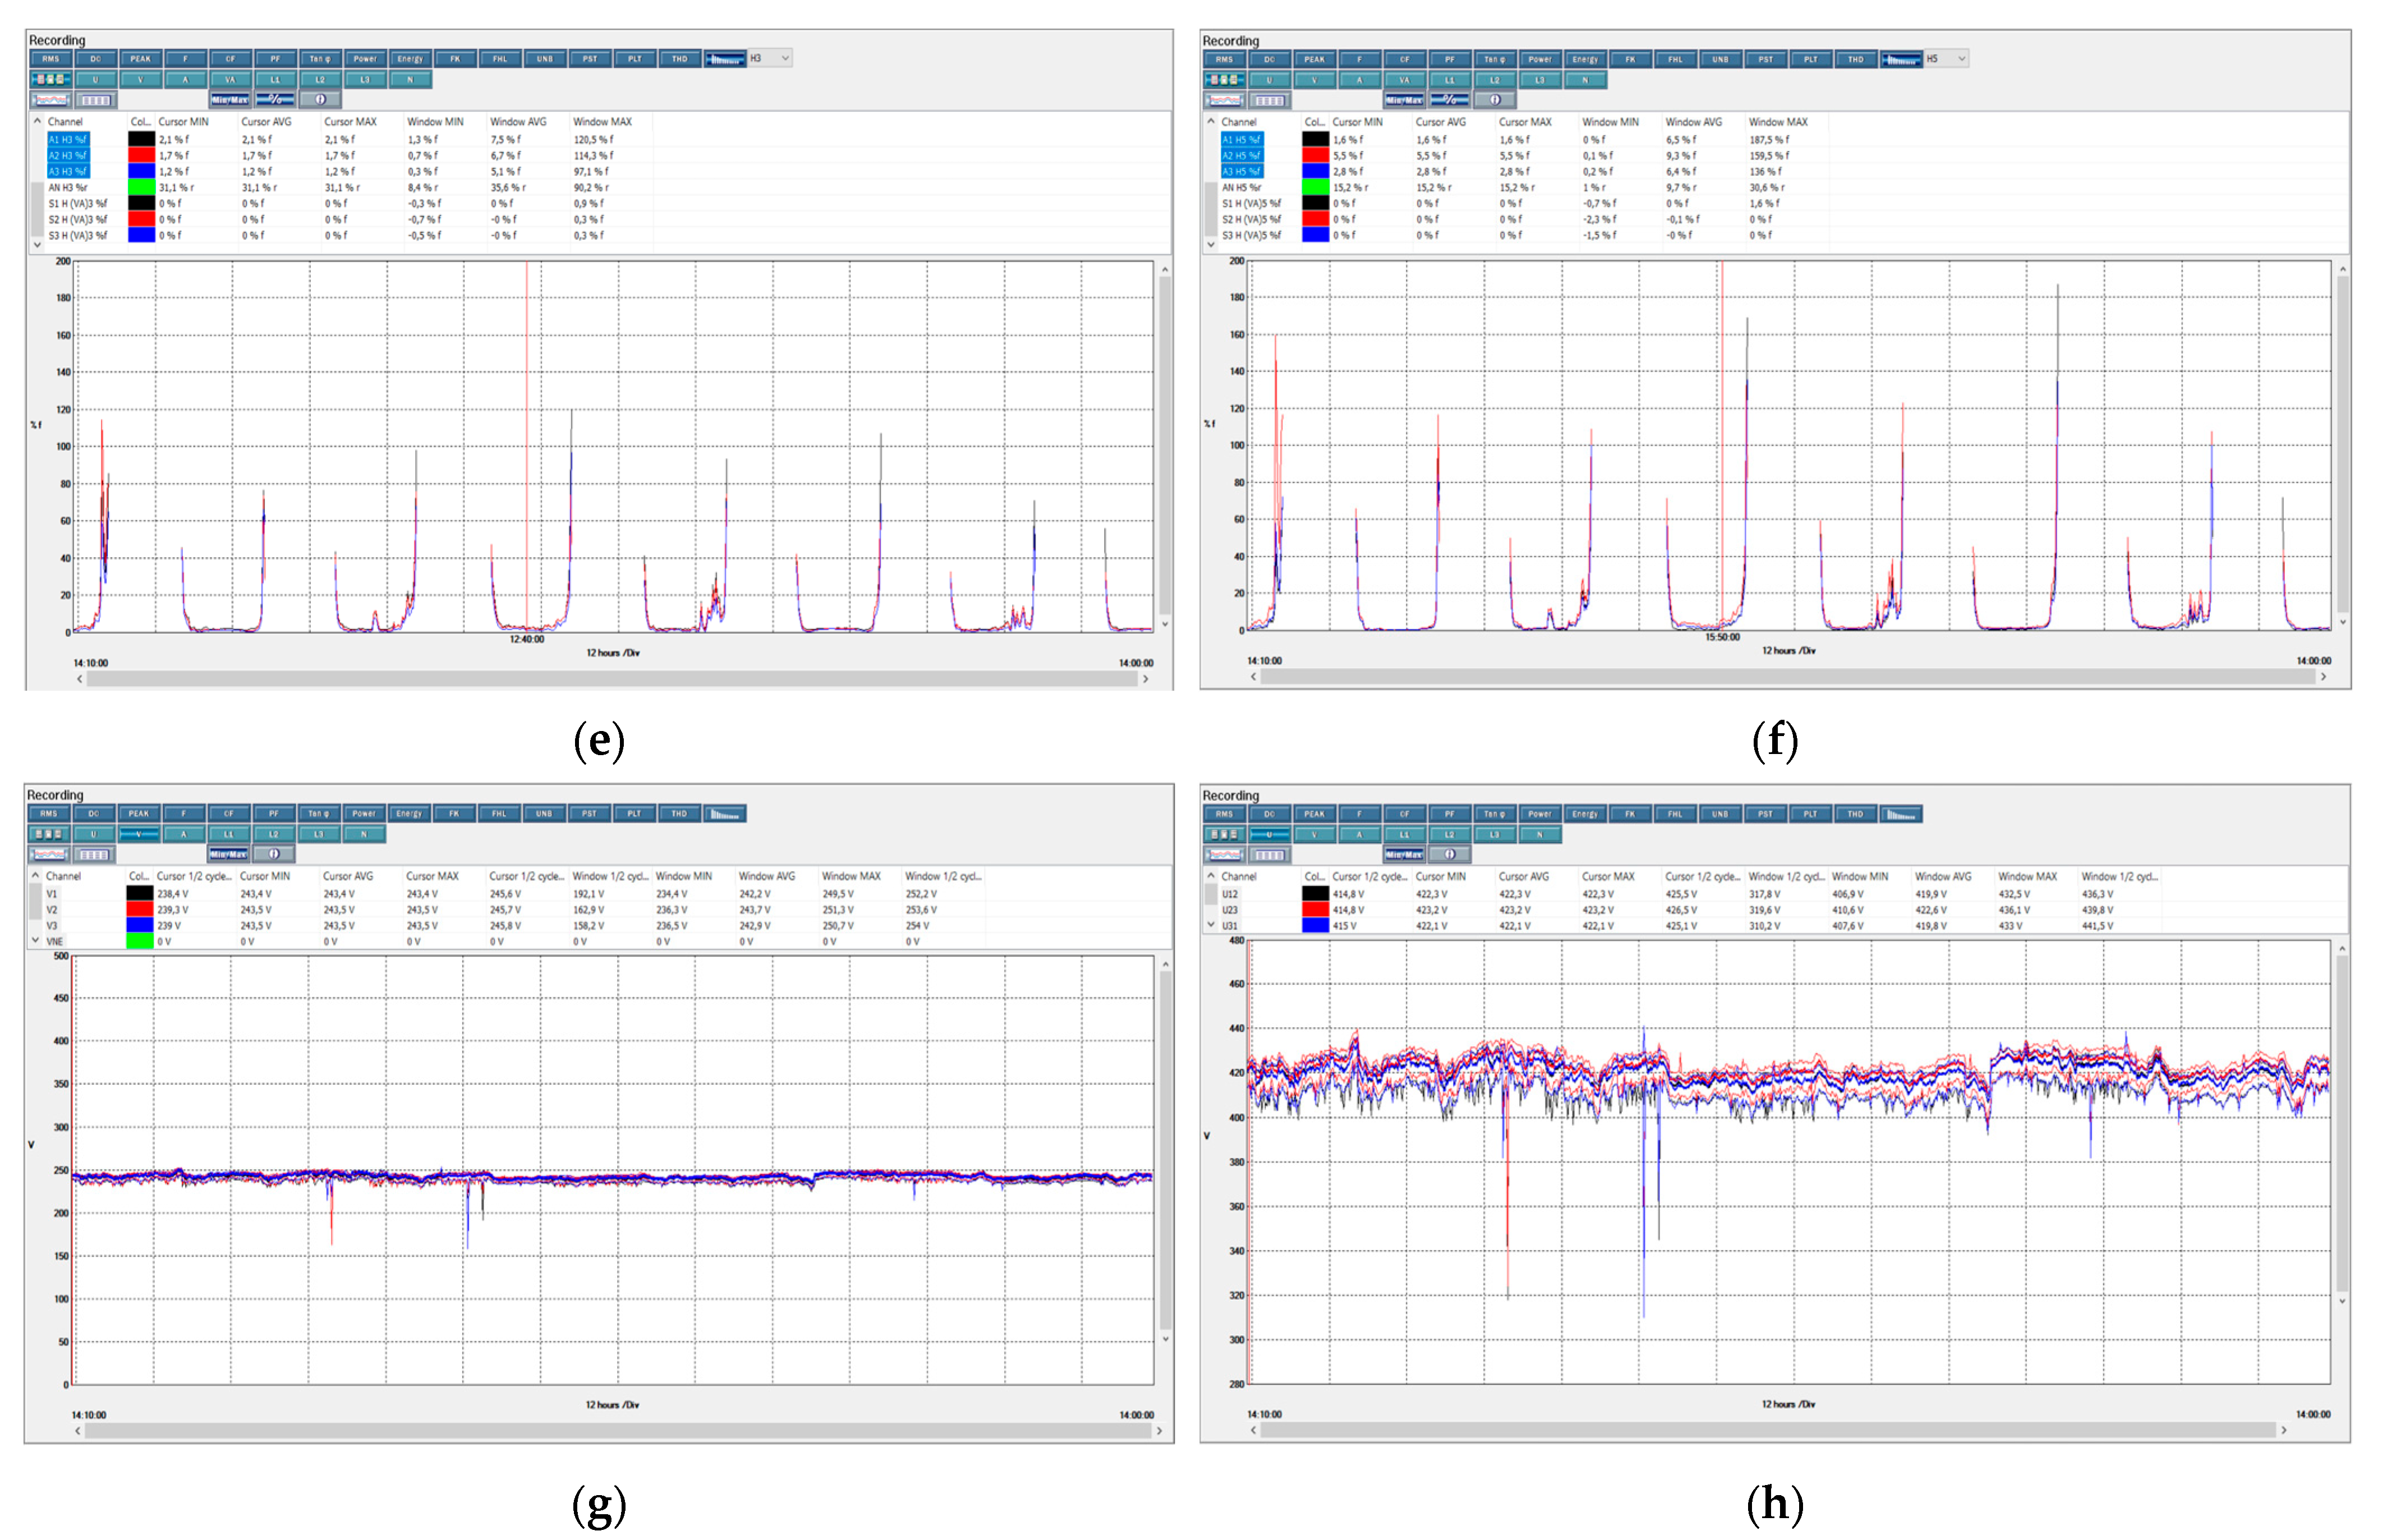The image size is (2382, 1540).
Task: Toggle the U filter button in panel (h)
Action: click(x=1269, y=834)
